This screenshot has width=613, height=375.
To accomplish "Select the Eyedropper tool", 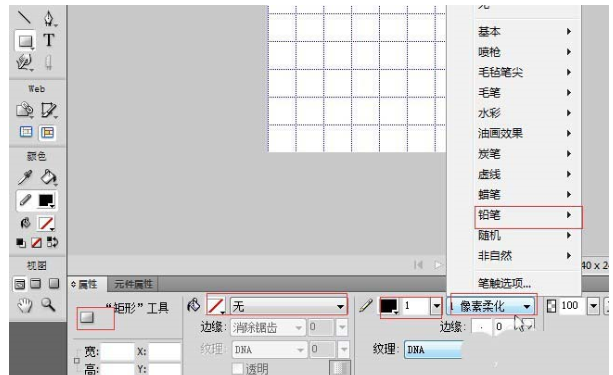I will (x=25, y=178).
